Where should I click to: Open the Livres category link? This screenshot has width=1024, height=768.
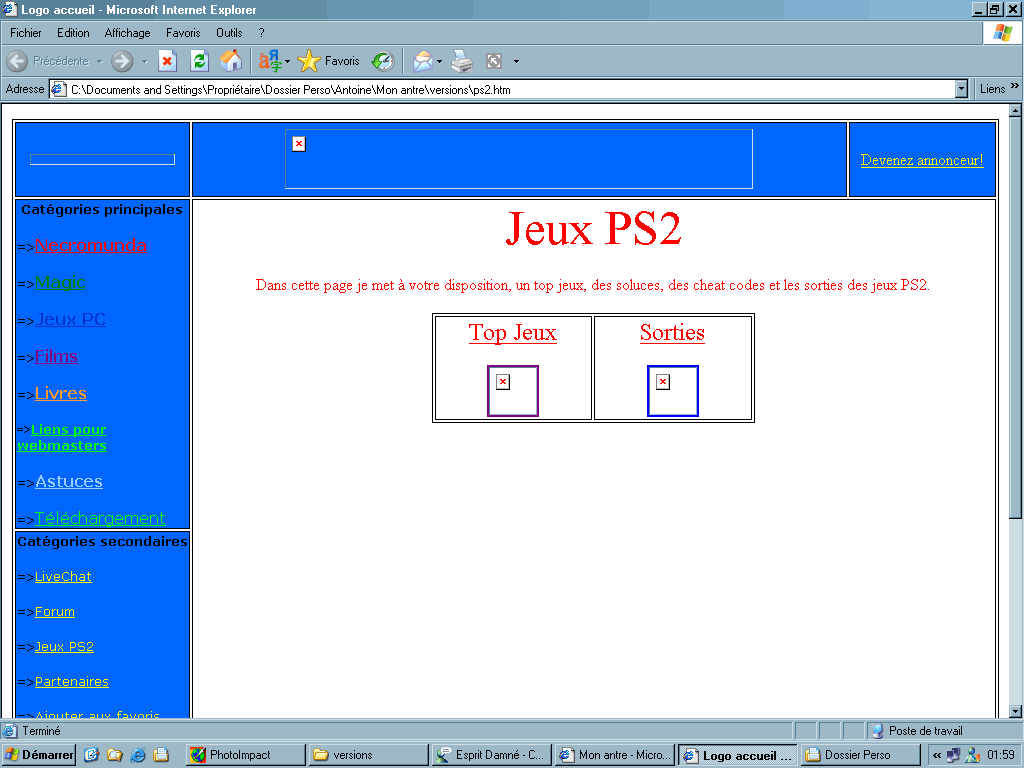coord(61,394)
